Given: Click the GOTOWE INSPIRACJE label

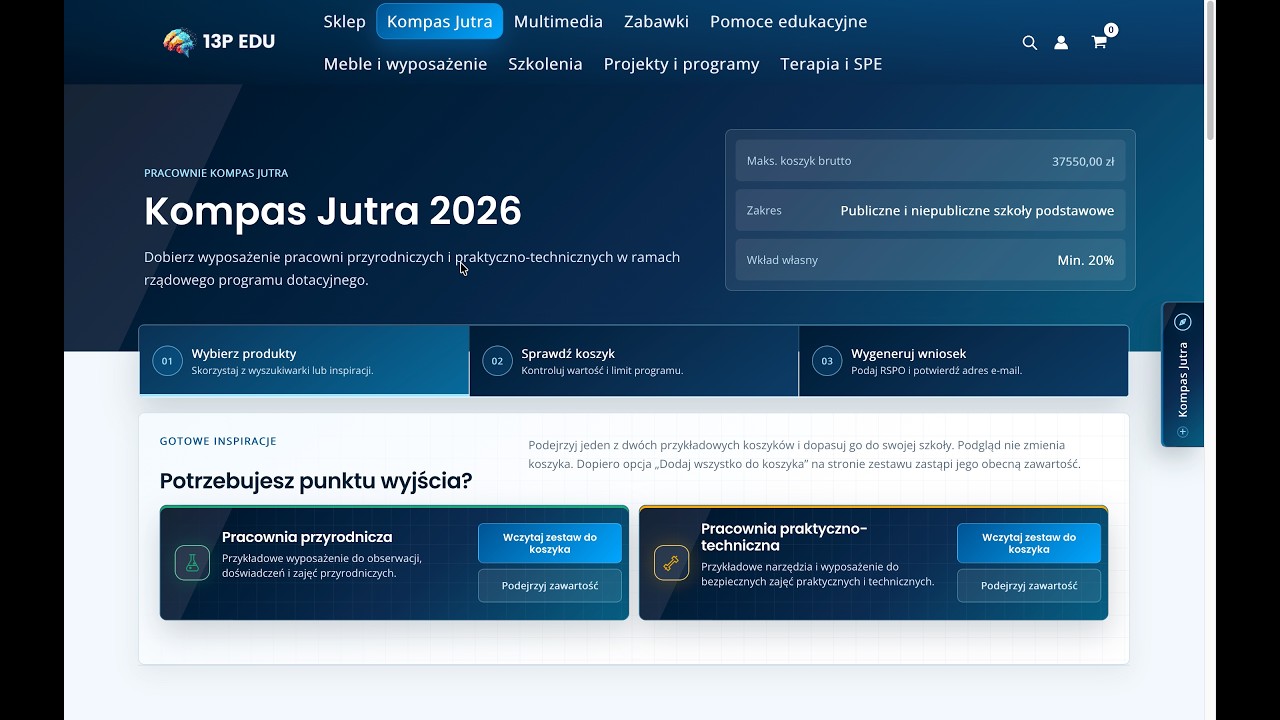Looking at the screenshot, I should (218, 441).
